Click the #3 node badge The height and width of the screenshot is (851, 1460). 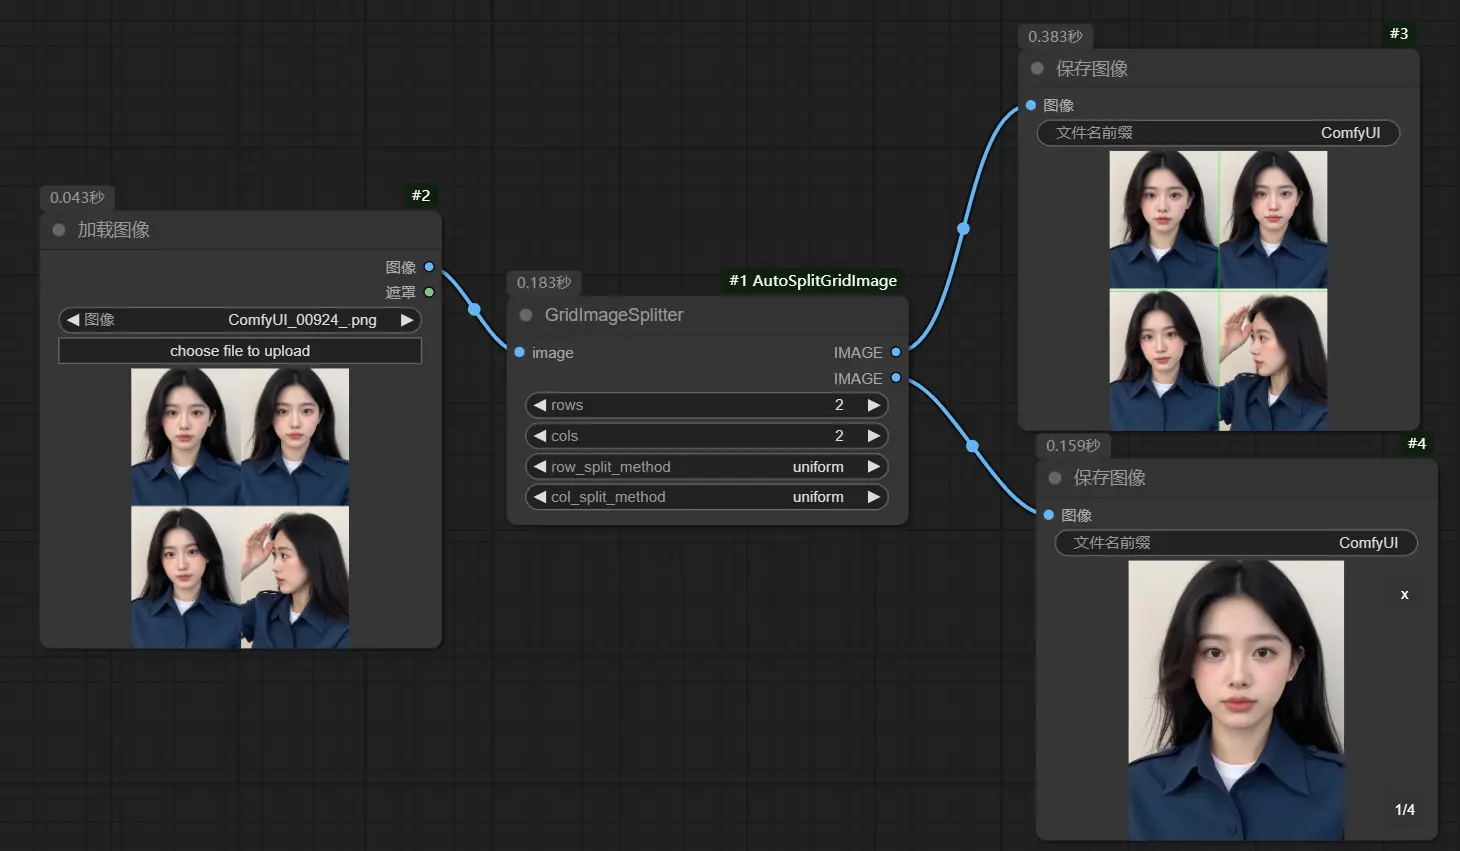(x=1399, y=34)
